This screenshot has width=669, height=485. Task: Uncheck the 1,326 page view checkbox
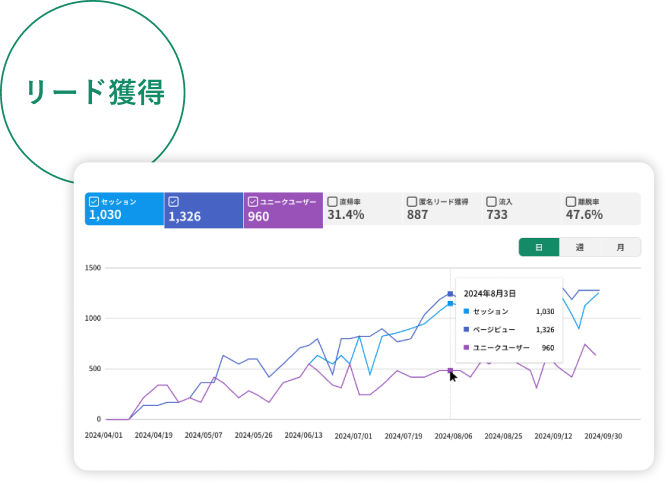(x=173, y=201)
